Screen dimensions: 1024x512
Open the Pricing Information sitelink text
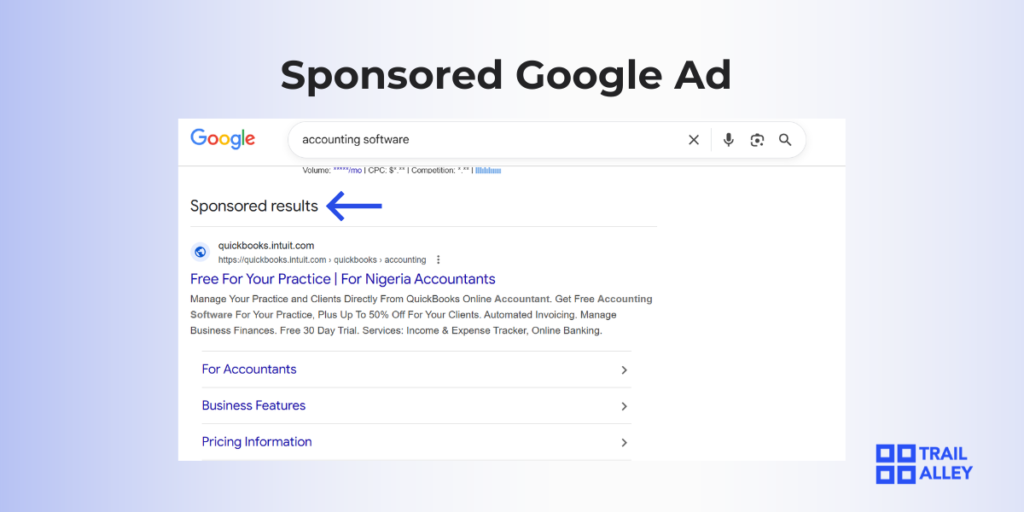(x=257, y=441)
